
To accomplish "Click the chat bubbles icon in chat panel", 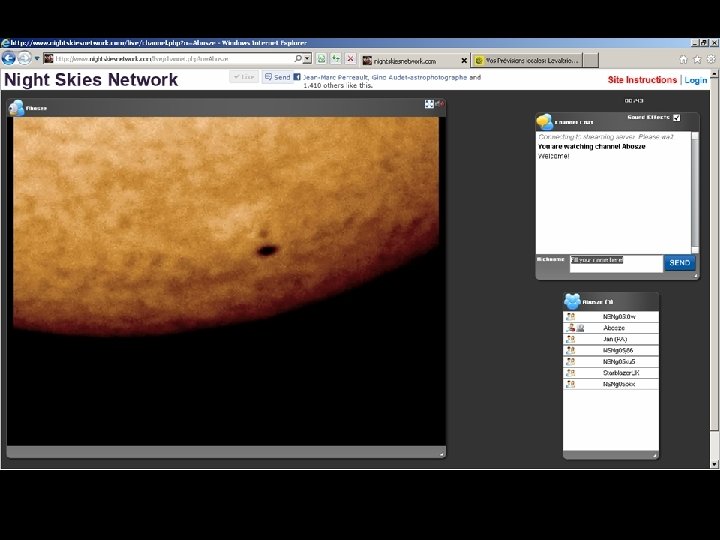I will 544,121.
